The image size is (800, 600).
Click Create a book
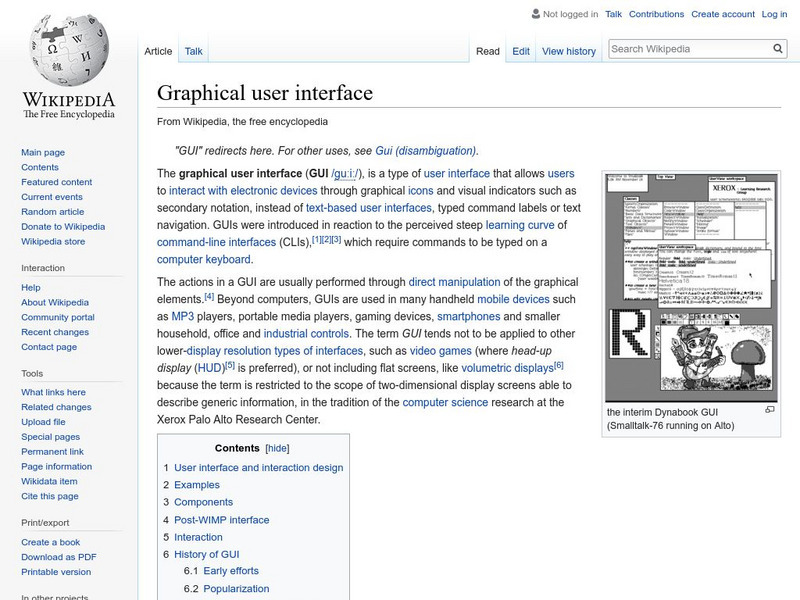(x=51, y=542)
